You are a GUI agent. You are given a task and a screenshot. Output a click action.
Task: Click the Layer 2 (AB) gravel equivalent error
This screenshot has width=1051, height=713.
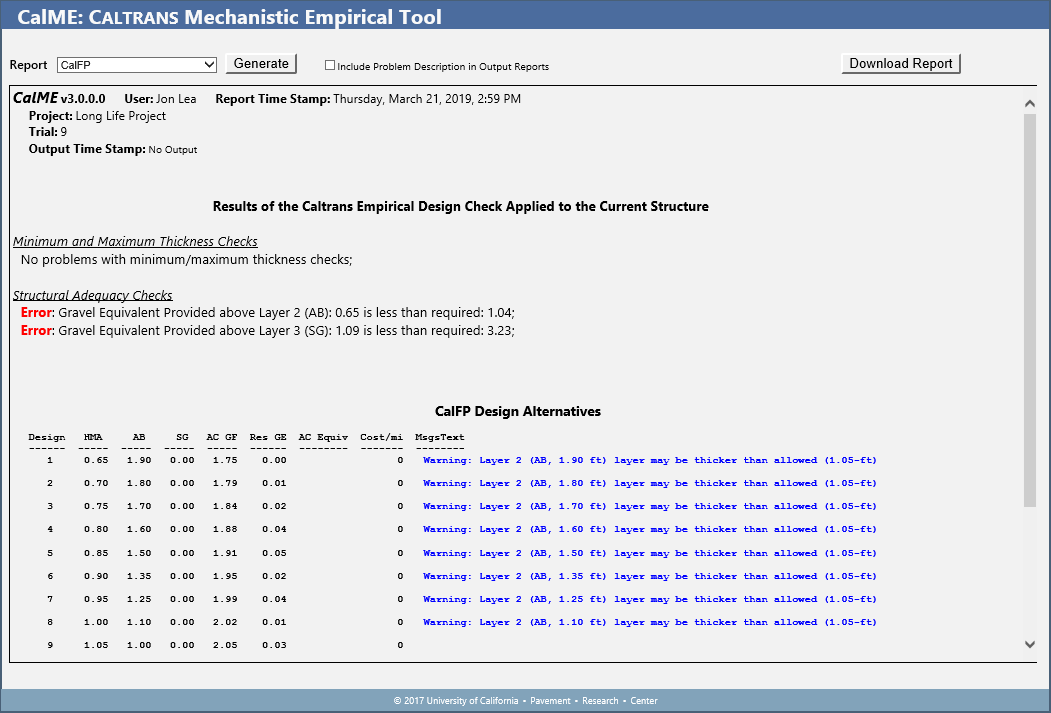coord(267,313)
